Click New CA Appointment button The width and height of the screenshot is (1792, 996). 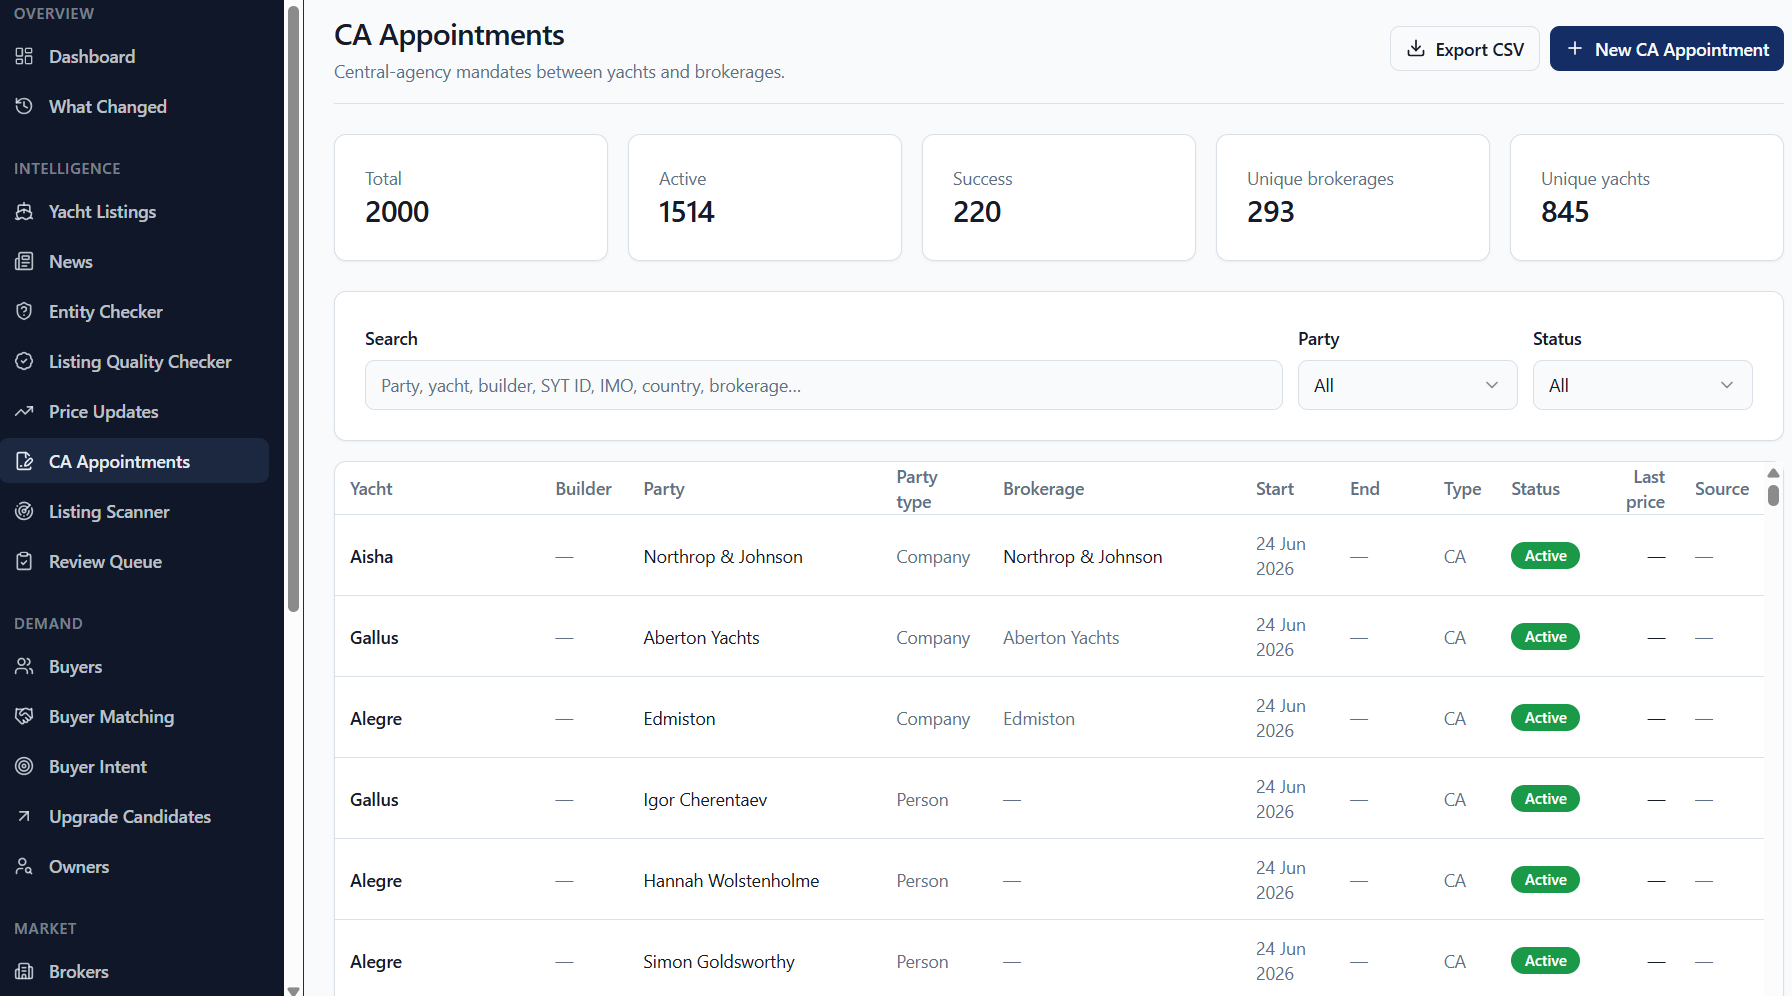click(x=1666, y=49)
